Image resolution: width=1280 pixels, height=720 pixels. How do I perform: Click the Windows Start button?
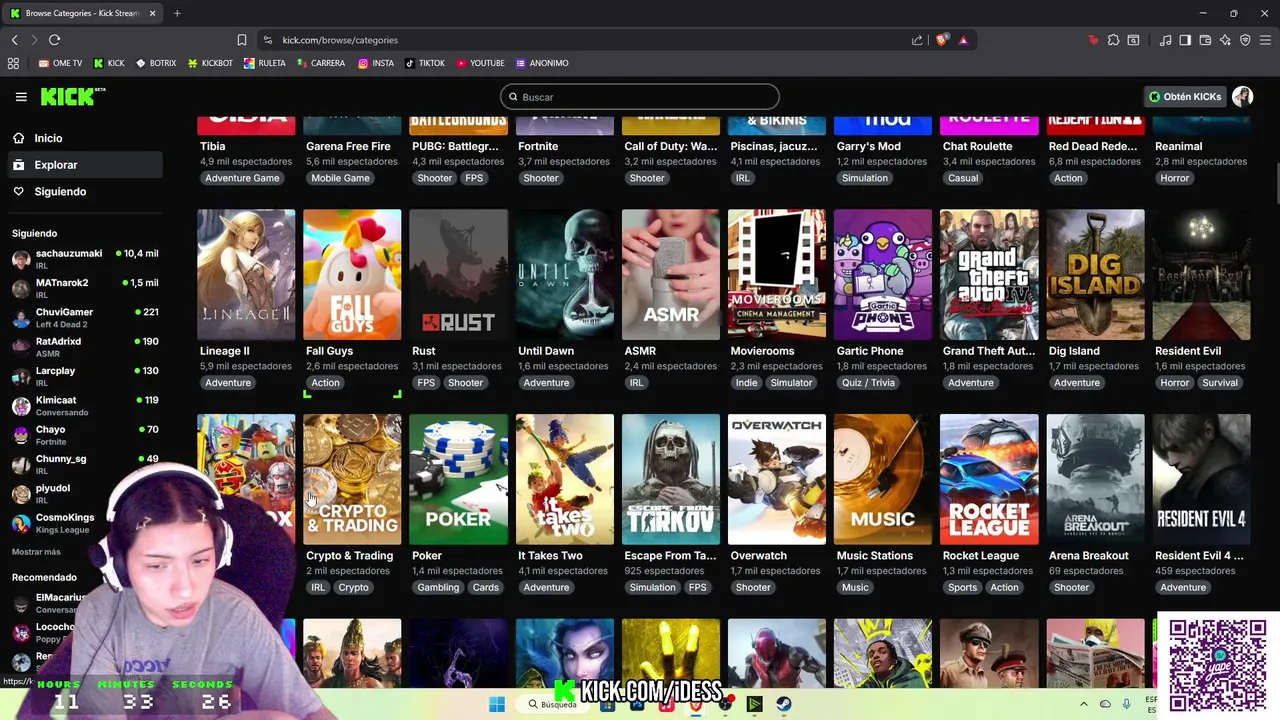coord(497,704)
